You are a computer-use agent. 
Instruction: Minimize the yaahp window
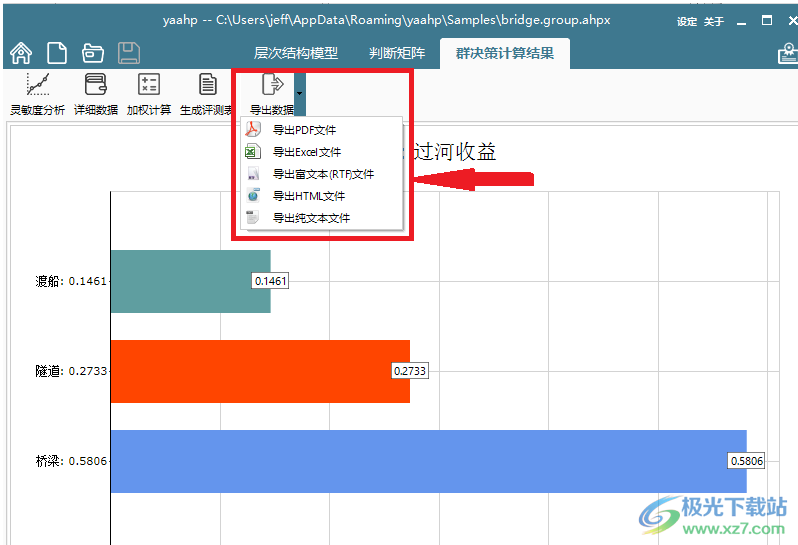pos(742,21)
